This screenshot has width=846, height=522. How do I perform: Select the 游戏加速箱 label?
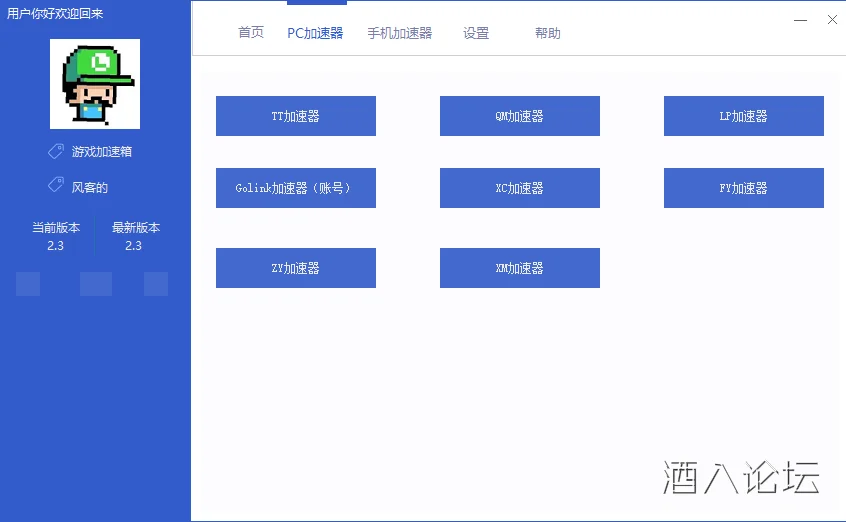[x=102, y=152]
